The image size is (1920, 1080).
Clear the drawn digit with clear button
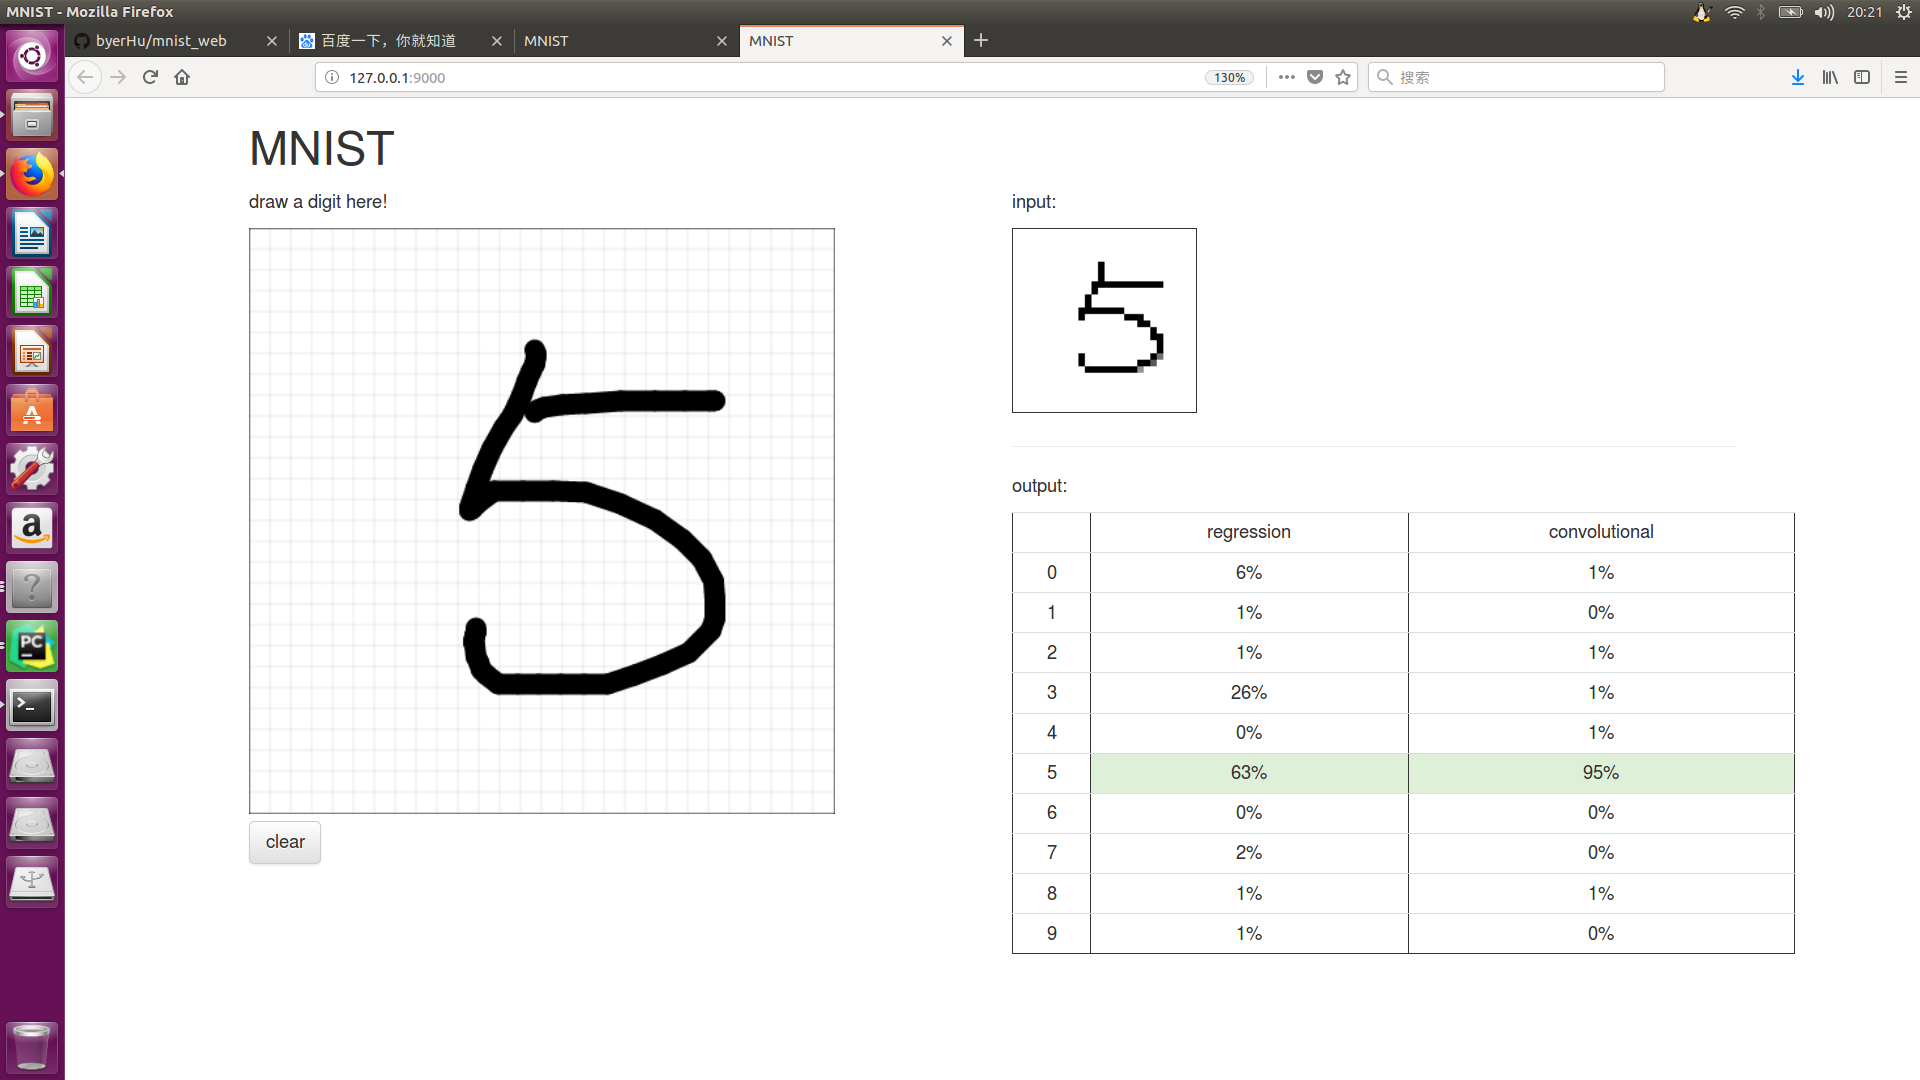285,842
